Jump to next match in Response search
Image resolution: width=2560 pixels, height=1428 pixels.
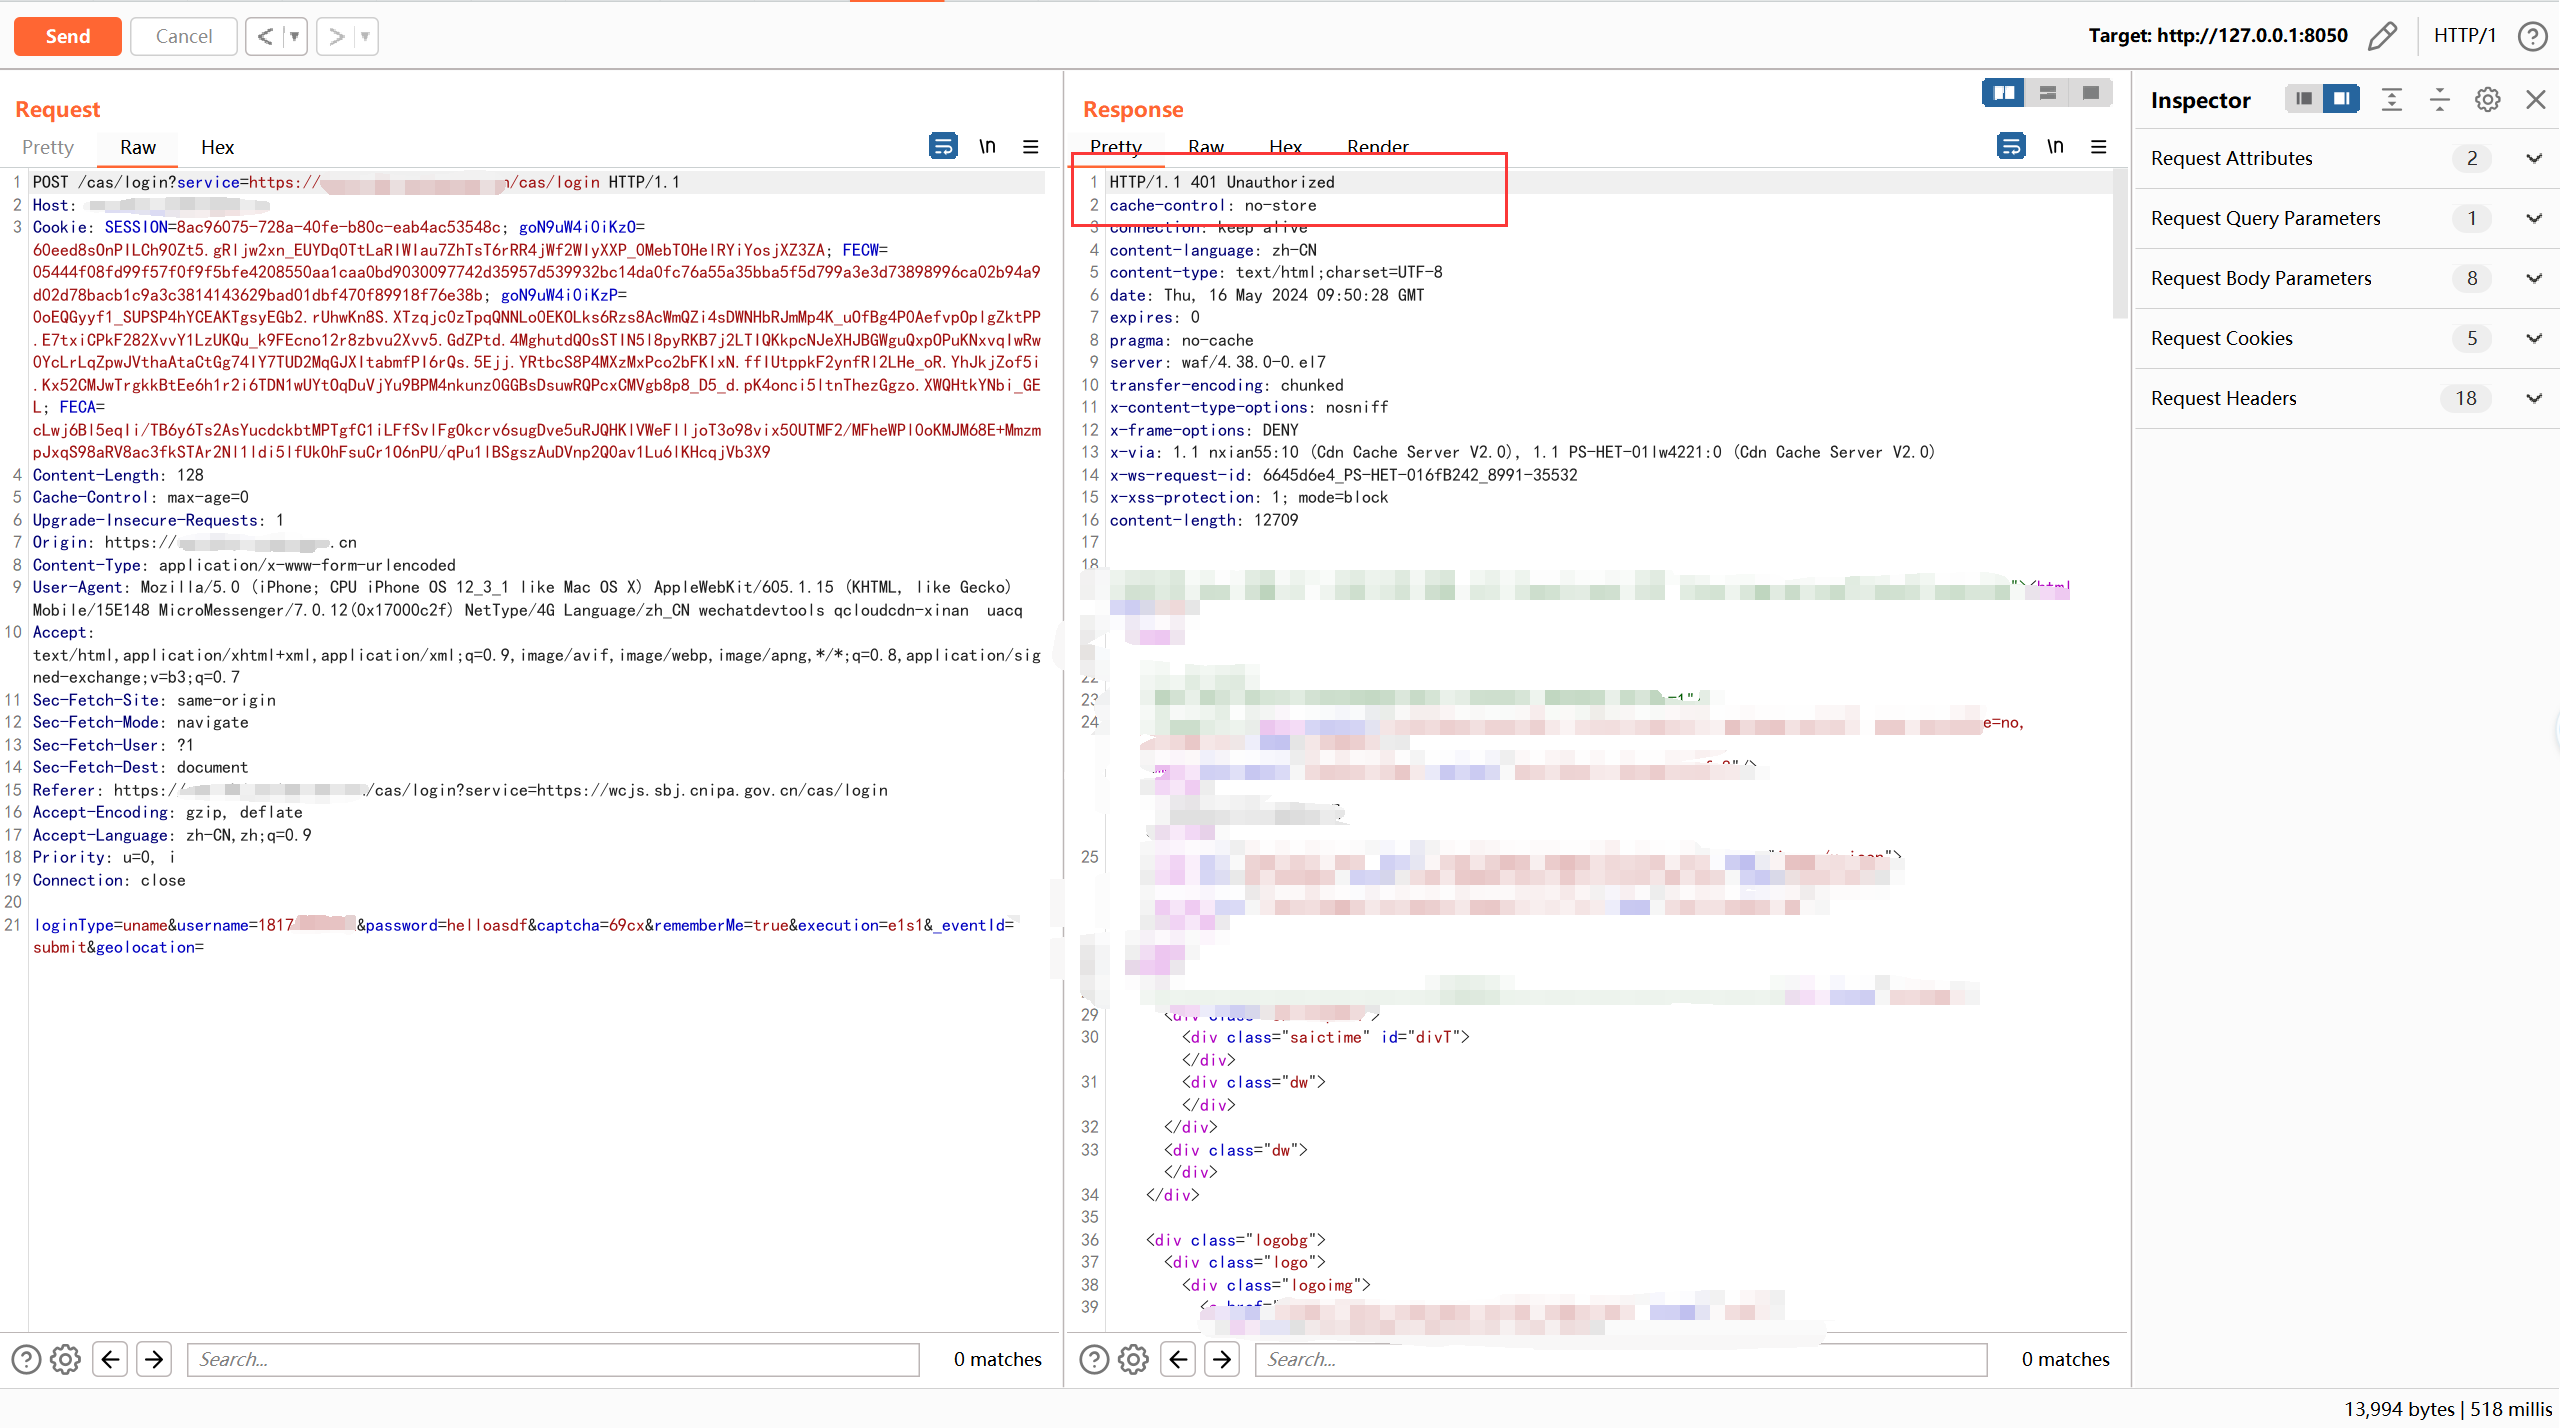tap(1222, 1359)
